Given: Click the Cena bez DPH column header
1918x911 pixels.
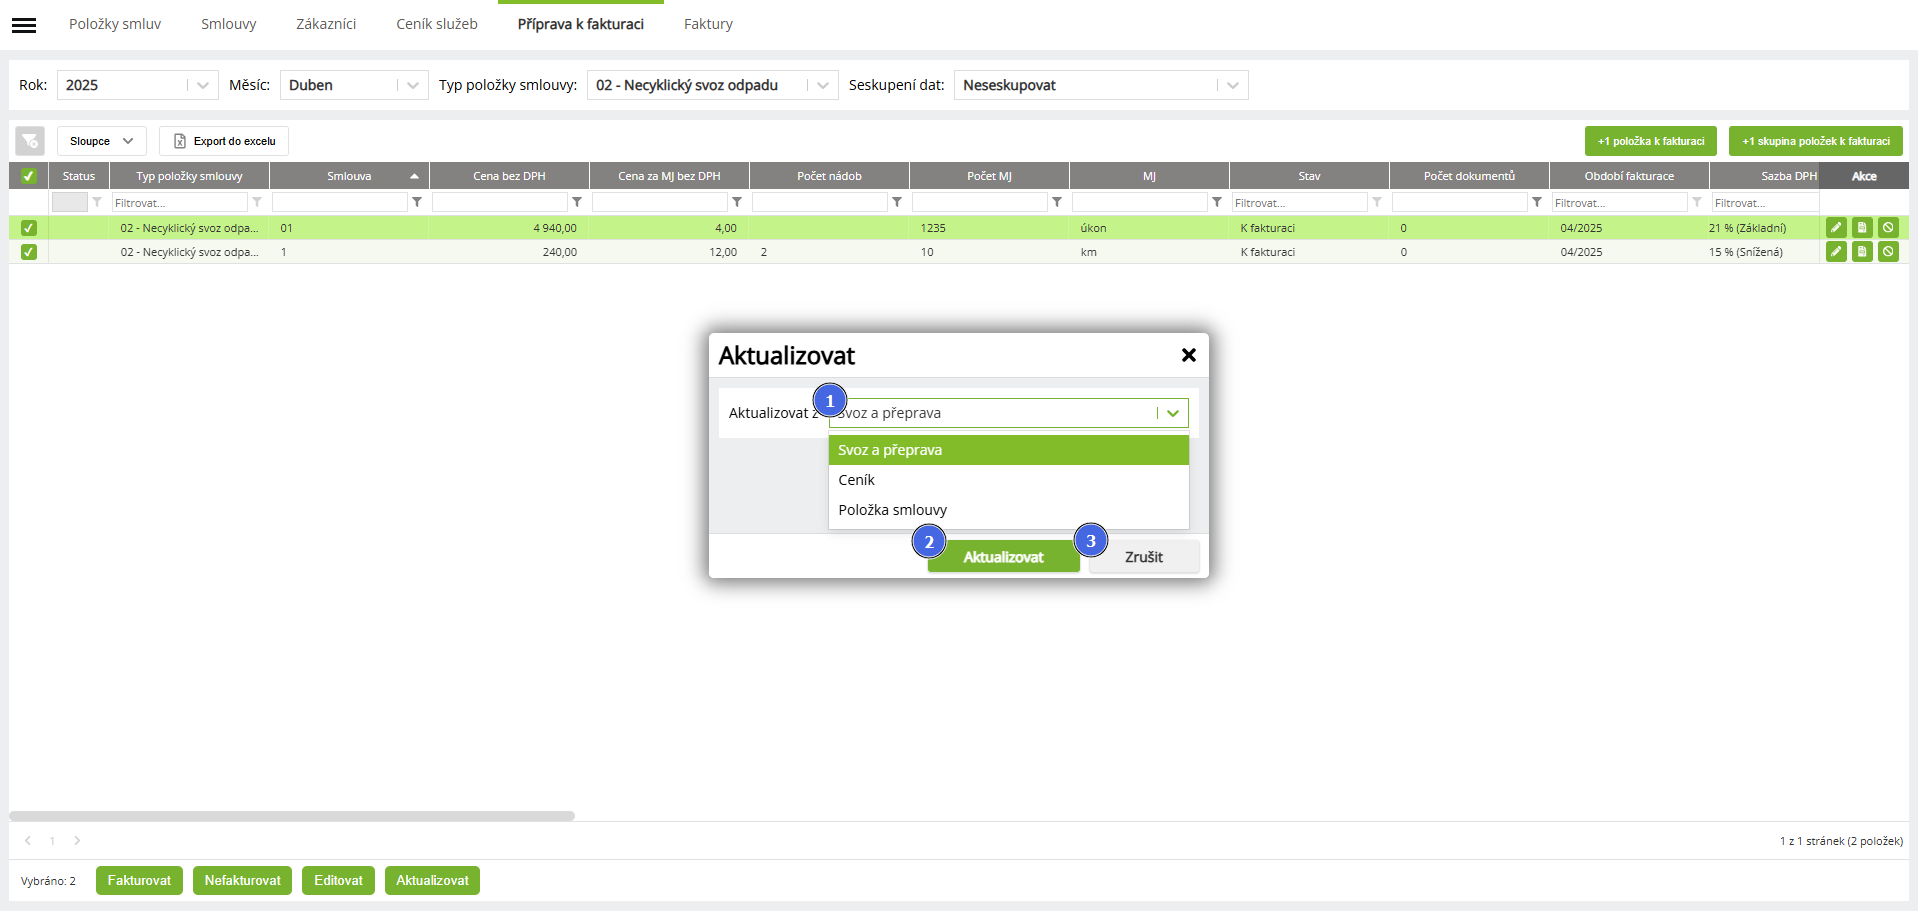Looking at the screenshot, I should point(509,176).
